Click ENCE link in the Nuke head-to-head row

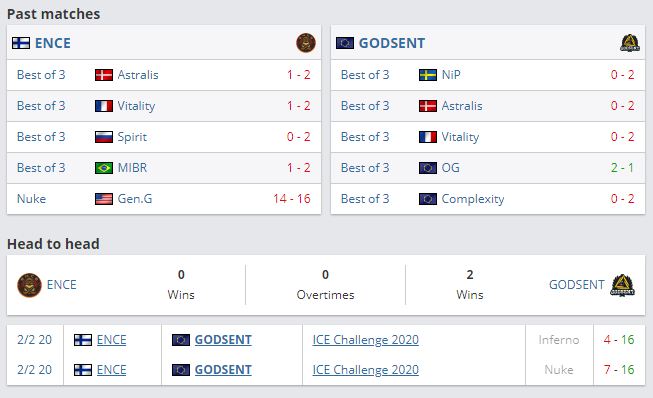click(x=111, y=370)
